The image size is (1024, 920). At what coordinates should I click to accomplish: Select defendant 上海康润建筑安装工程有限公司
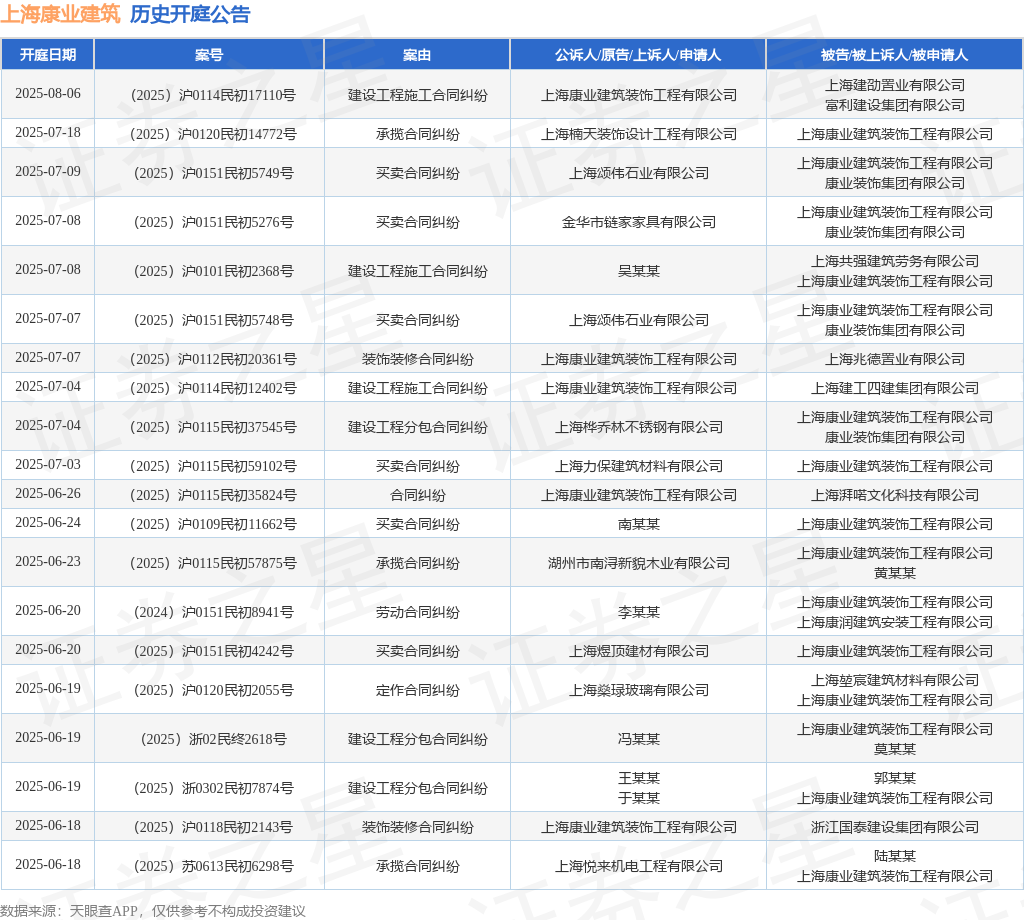tap(895, 622)
